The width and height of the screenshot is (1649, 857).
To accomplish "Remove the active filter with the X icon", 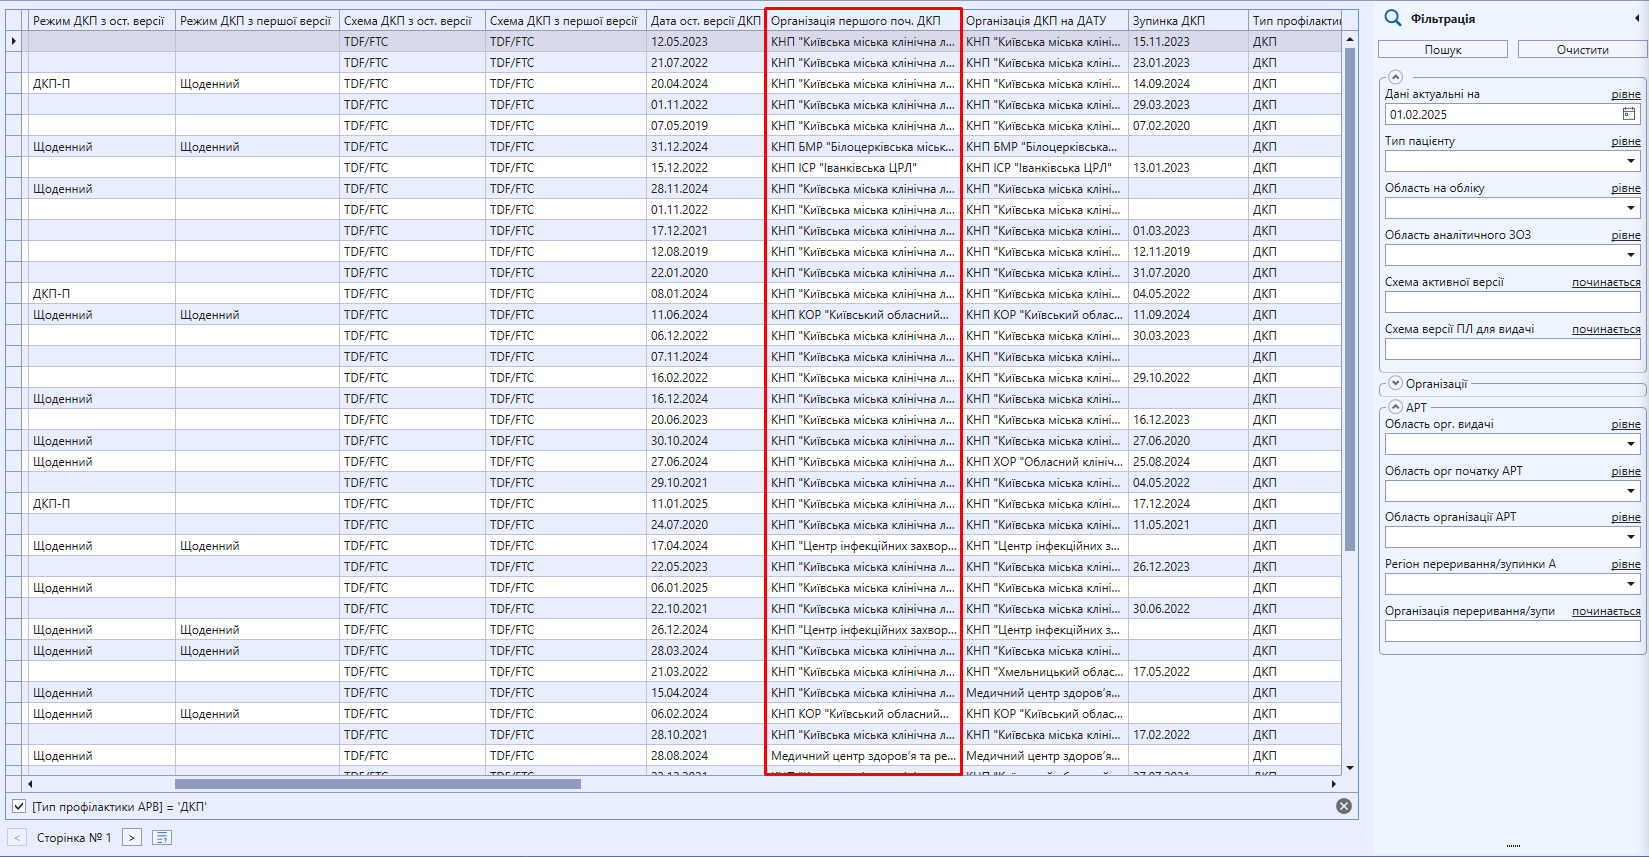I will pyautogui.click(x=1344, y=806).
